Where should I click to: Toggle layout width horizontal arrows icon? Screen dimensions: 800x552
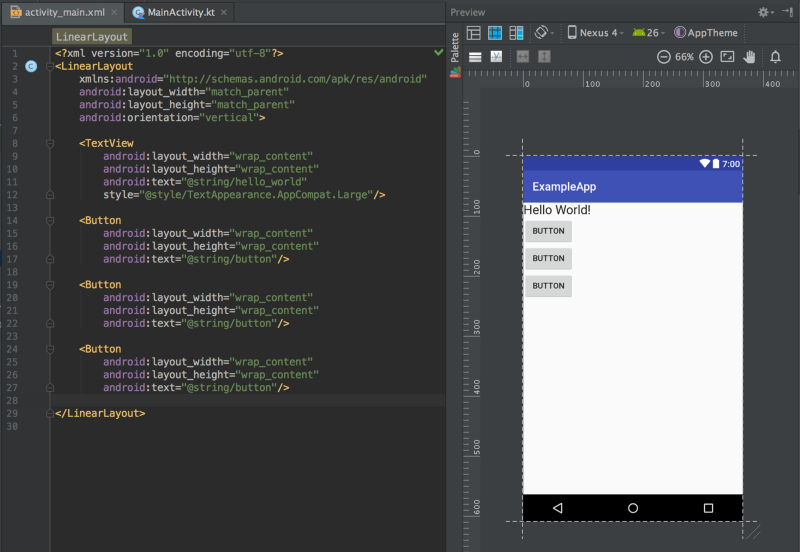point(523,57)
